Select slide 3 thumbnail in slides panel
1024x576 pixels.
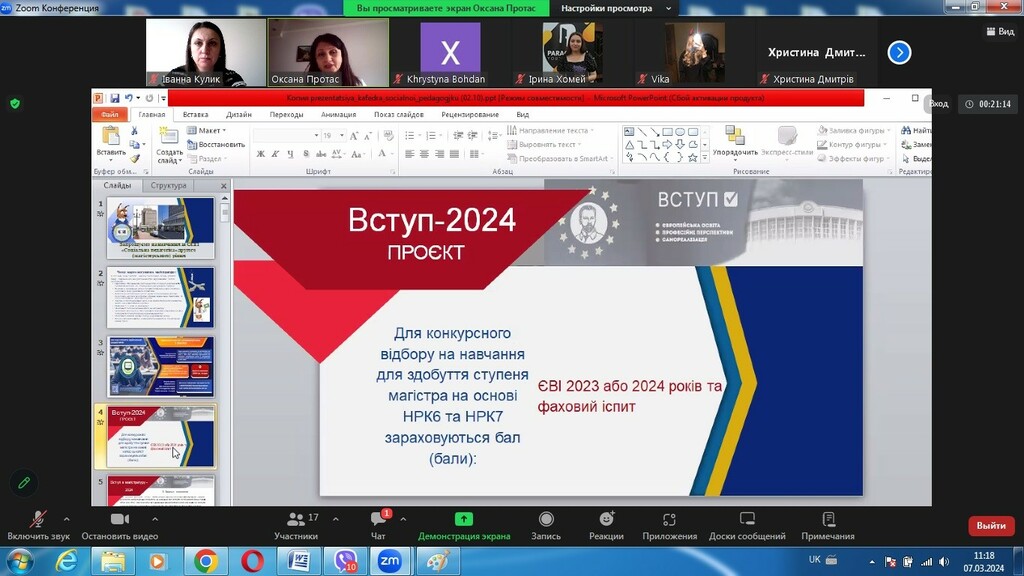click(161, 367)
